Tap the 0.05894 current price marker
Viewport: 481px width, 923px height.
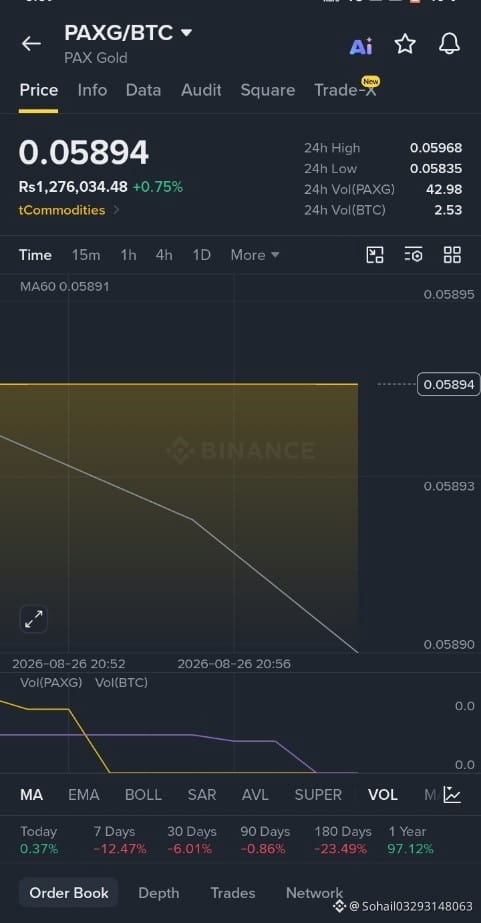(449, 384)
